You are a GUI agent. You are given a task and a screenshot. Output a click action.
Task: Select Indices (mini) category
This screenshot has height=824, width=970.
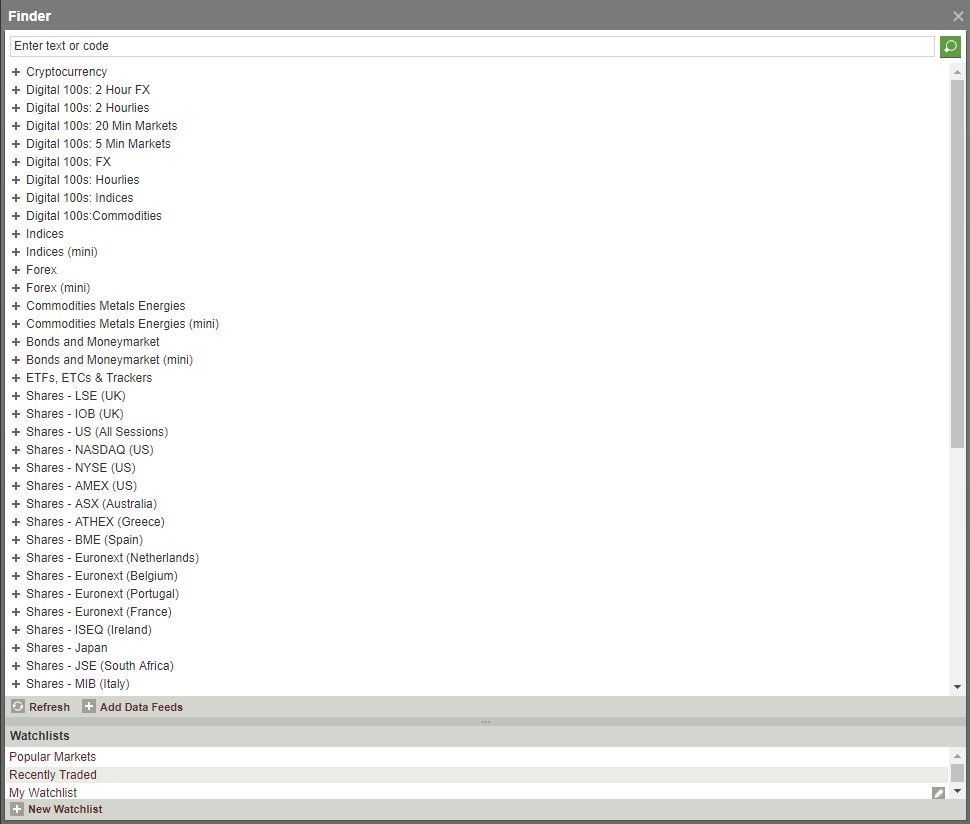(62, 252)
